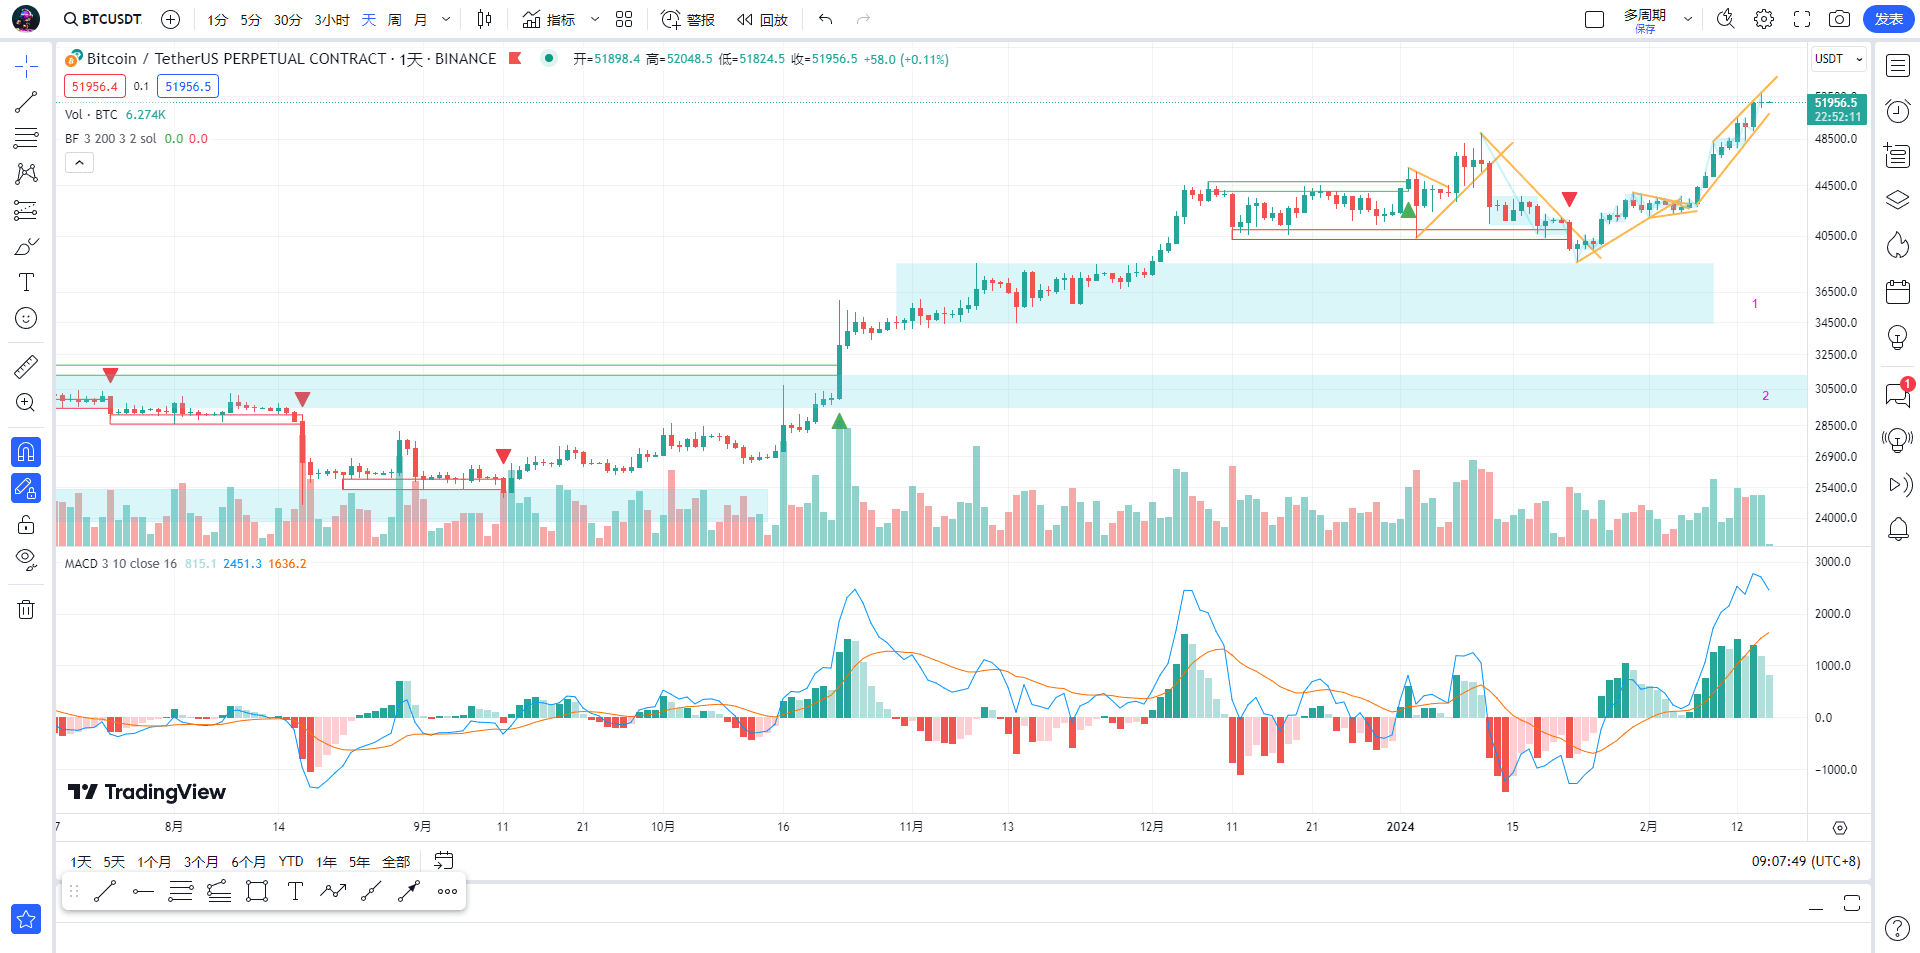Open timezone 09:07:49 (UTC+8) menu
1920x953 pixels.
coord(1805,861)
